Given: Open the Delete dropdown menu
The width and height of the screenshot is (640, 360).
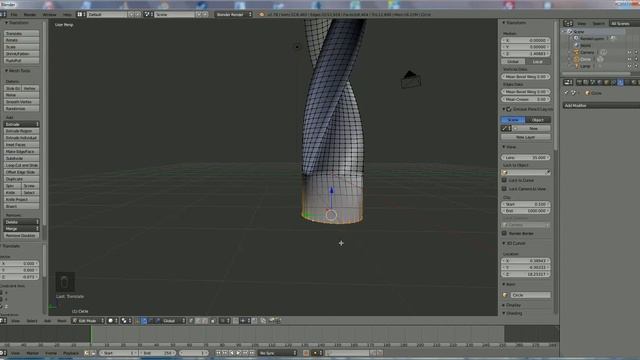Looking at the screenshot, I should tap(21, 222).
